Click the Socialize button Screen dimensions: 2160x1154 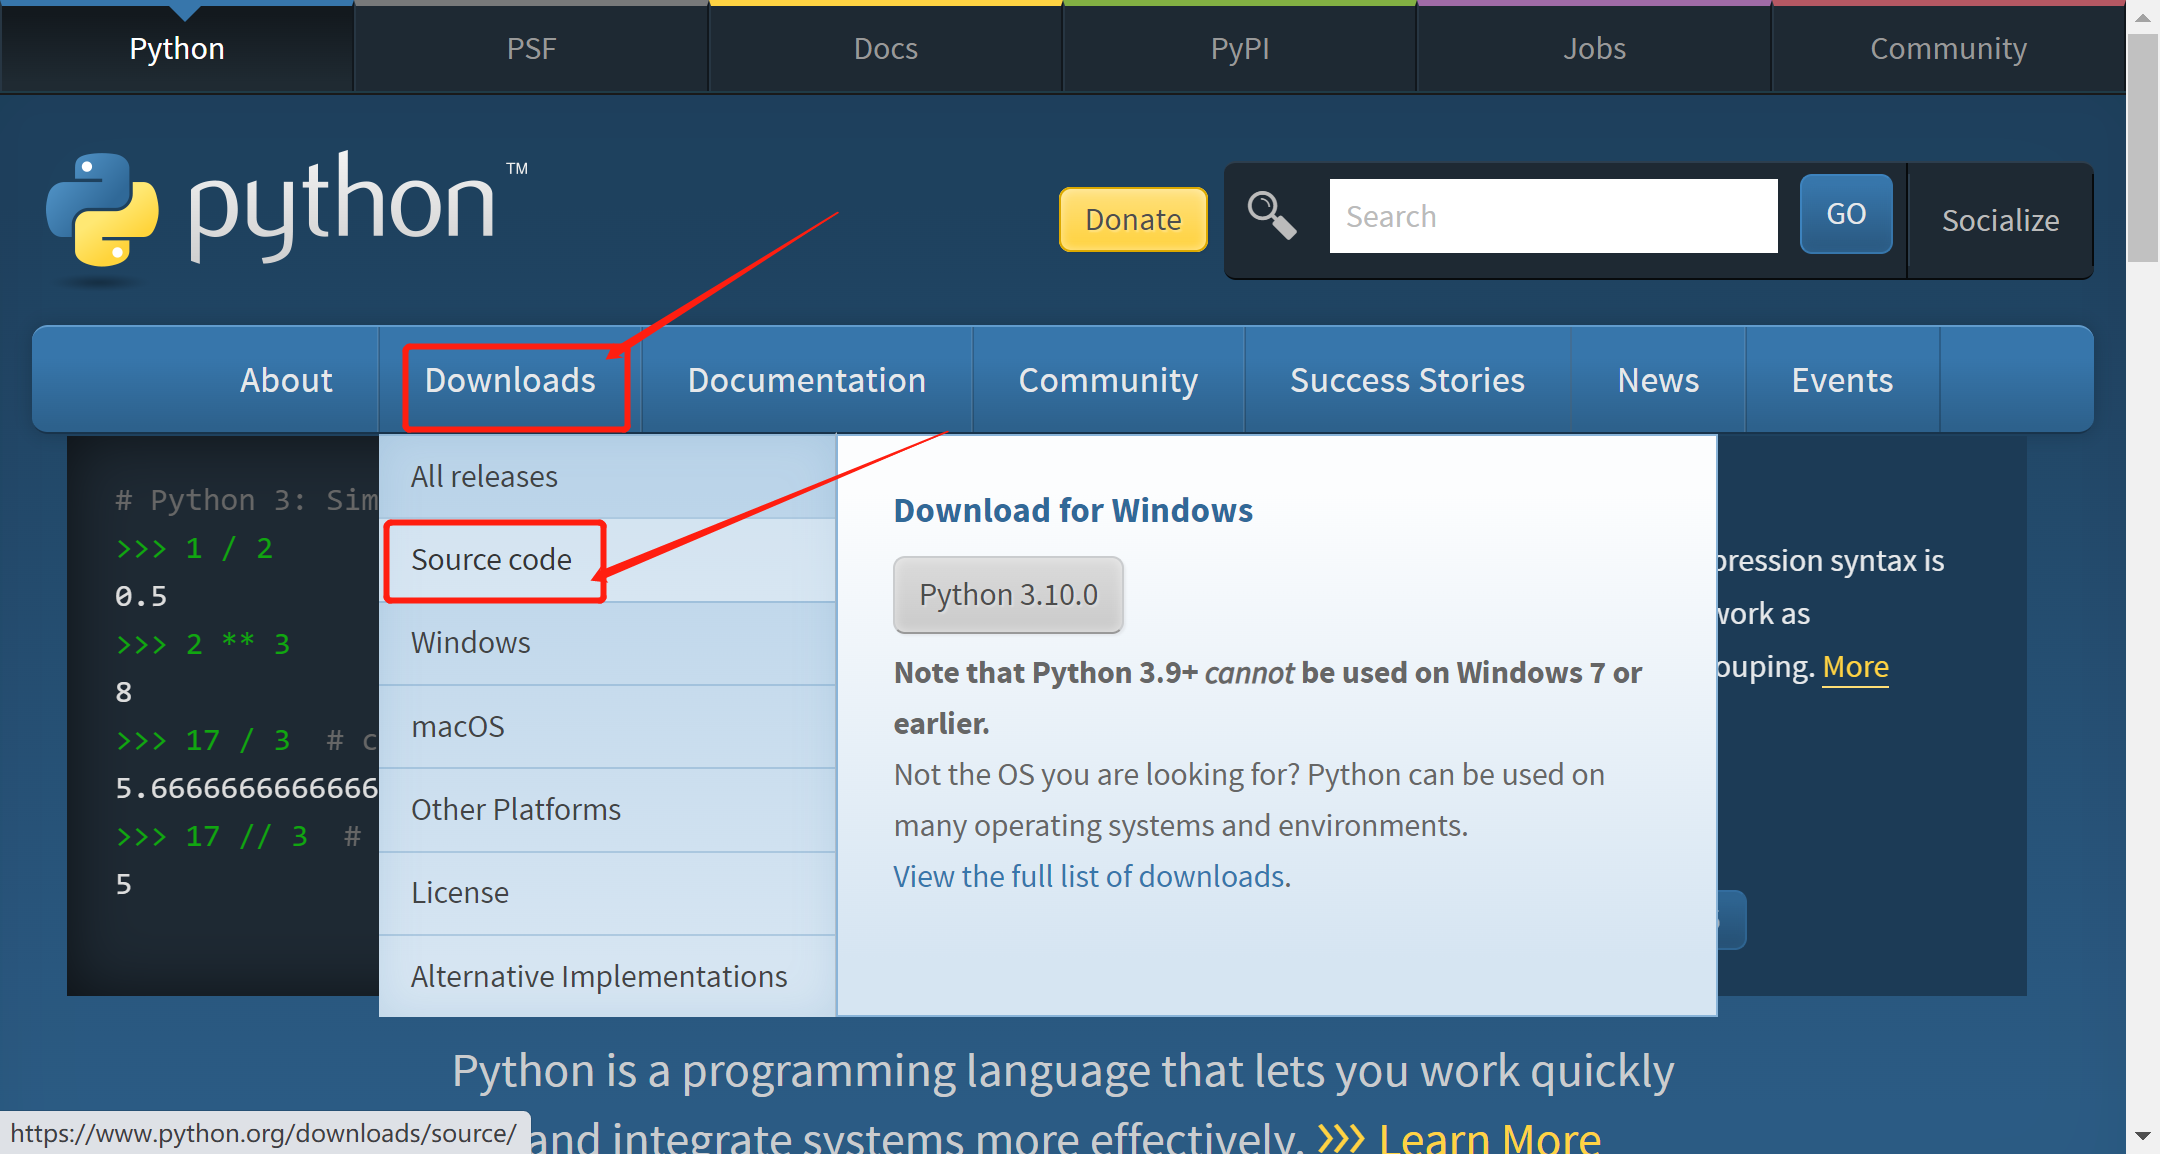pyautogui.click(x=1997, y=220)
